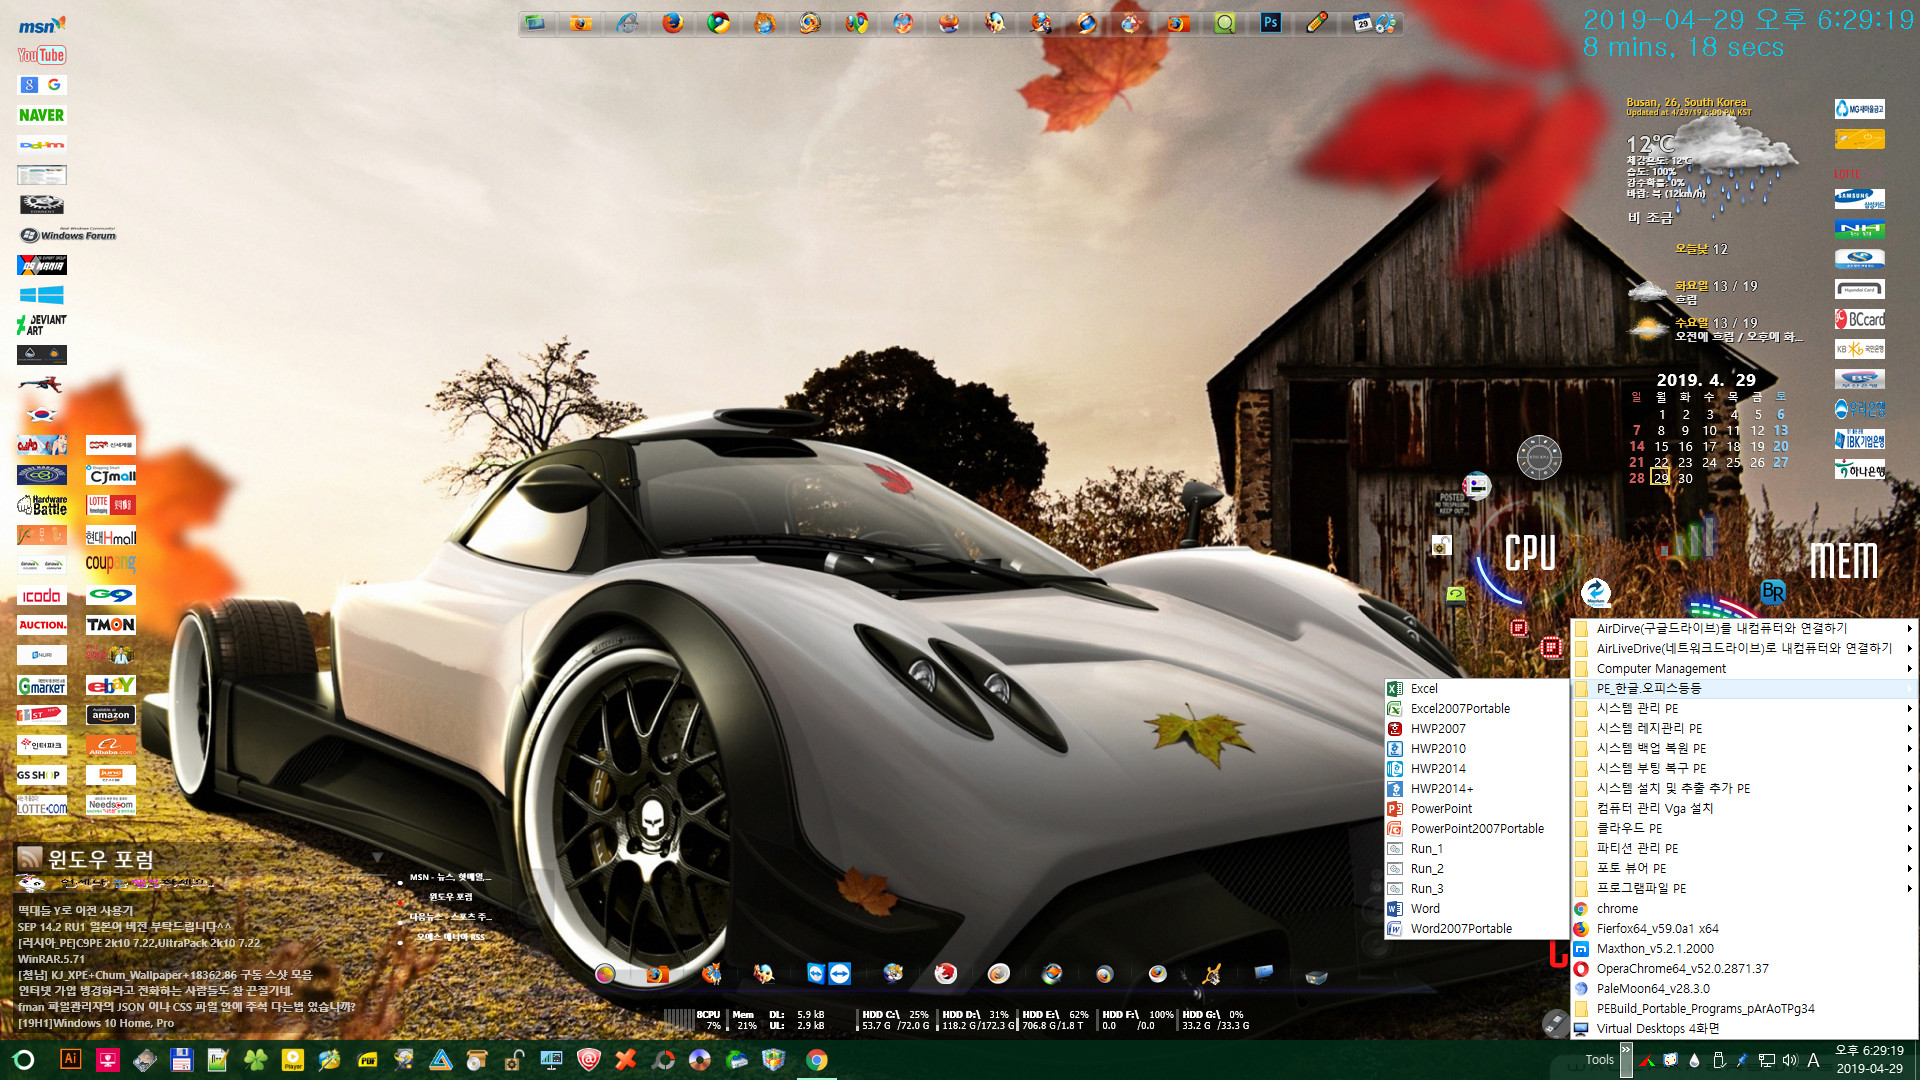Screen dimensions: 1920x1080
Task: Open the DeviantArt desktop shortcut
Action: tap(42, 325)
